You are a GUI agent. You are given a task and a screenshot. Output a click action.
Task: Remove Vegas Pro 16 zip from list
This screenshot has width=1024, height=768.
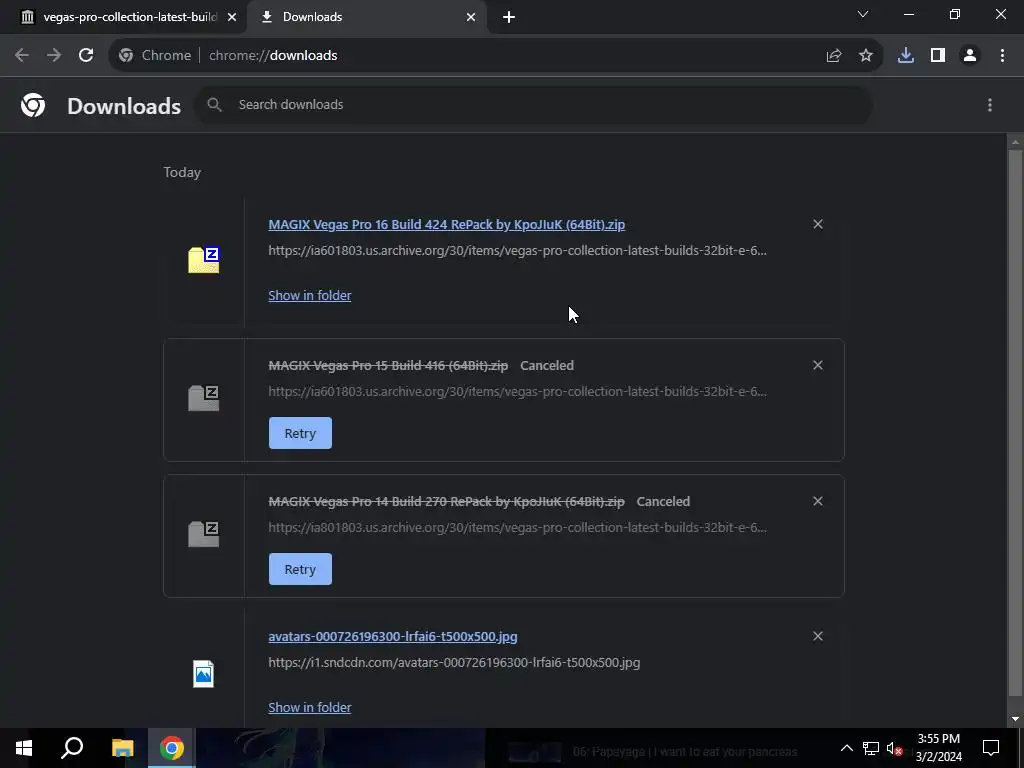(818, 224)
